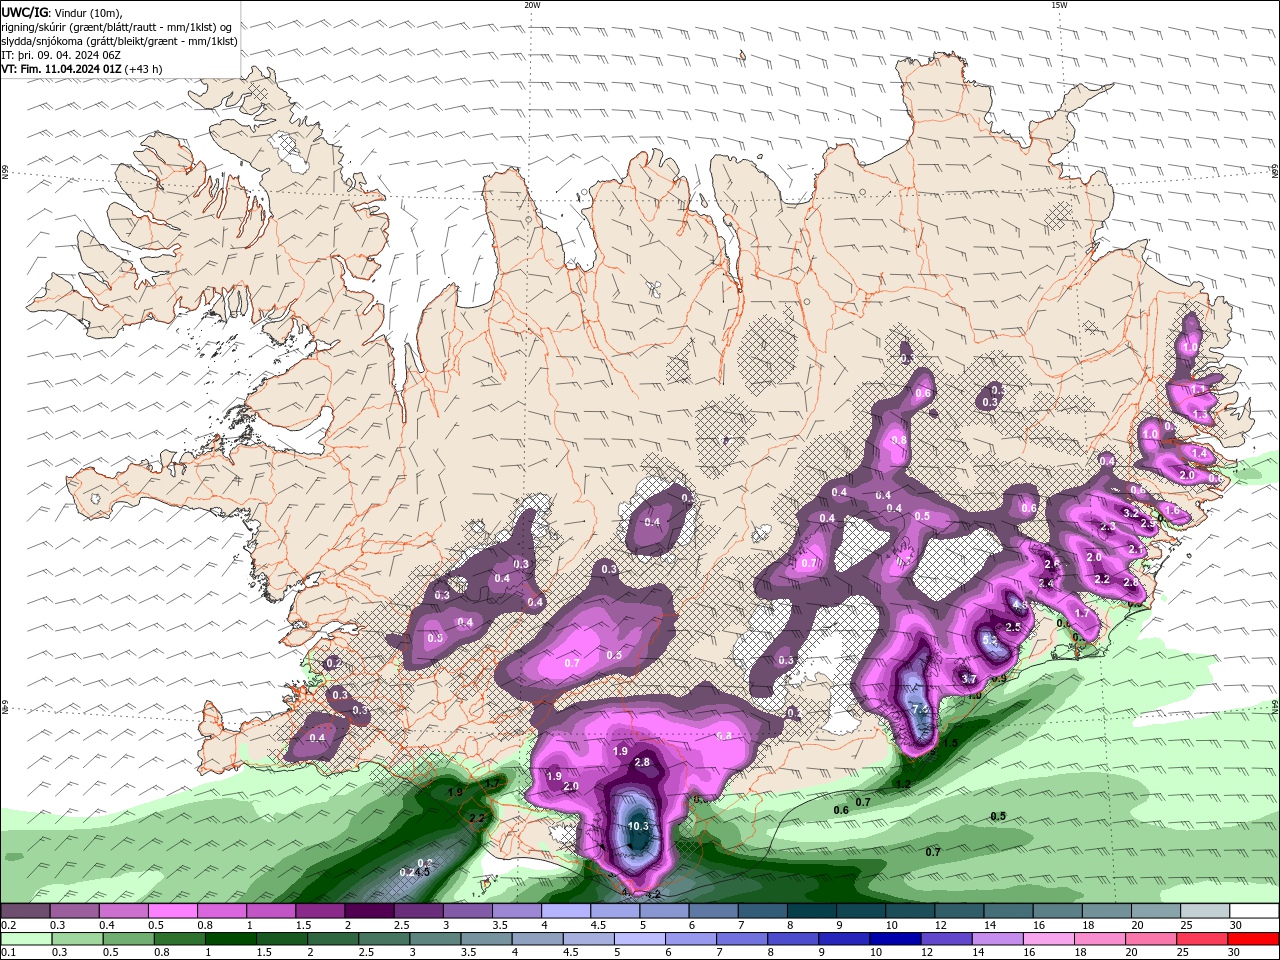Click the dusky purple 0.2 snow legend swatch

(x=25, y=911)
